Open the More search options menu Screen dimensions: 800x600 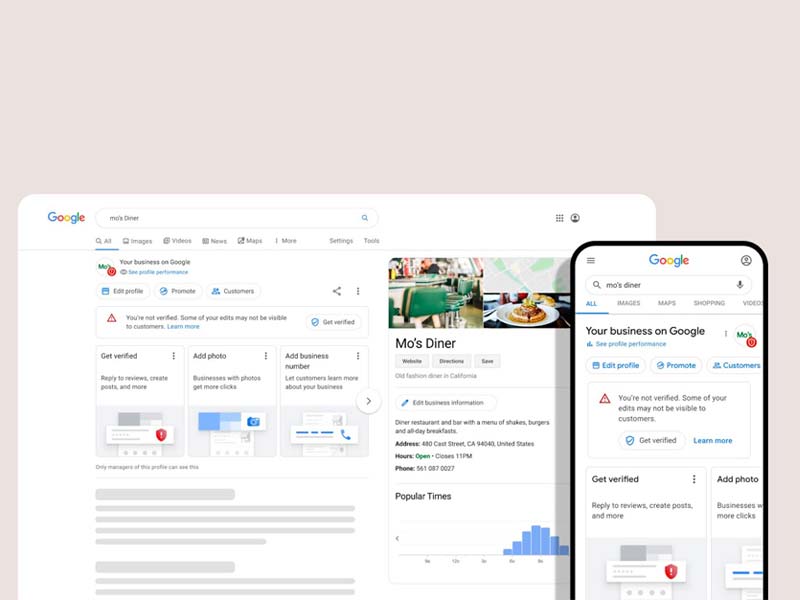click(286, 241)
